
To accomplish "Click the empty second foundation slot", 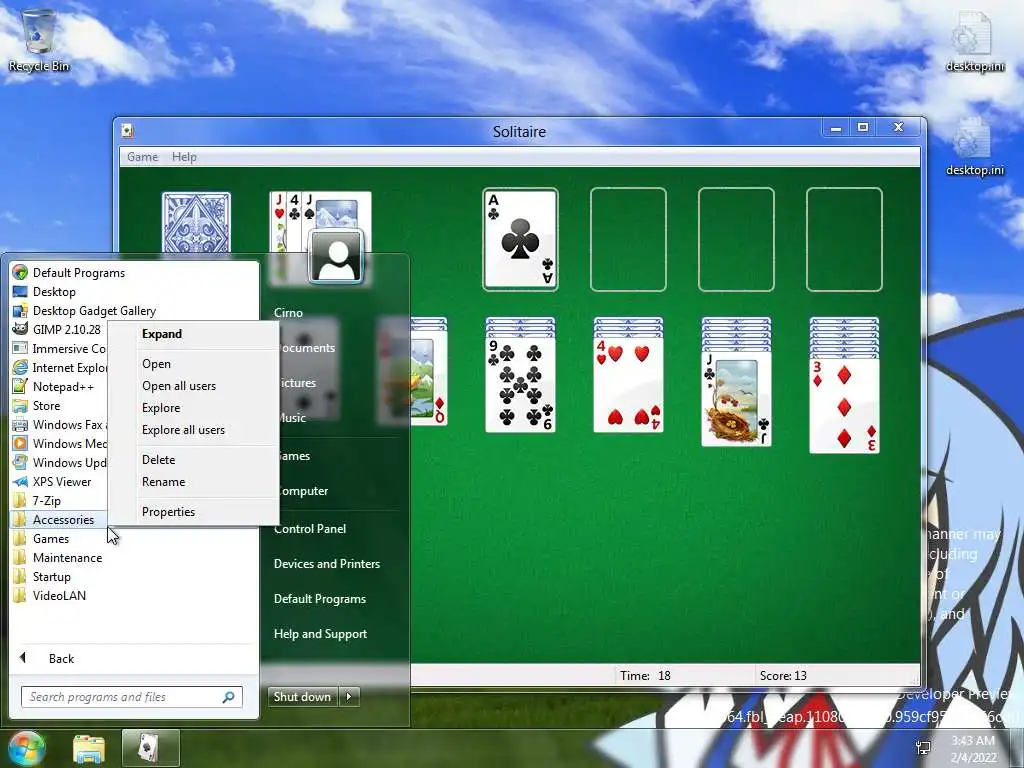I will [628, 240].
